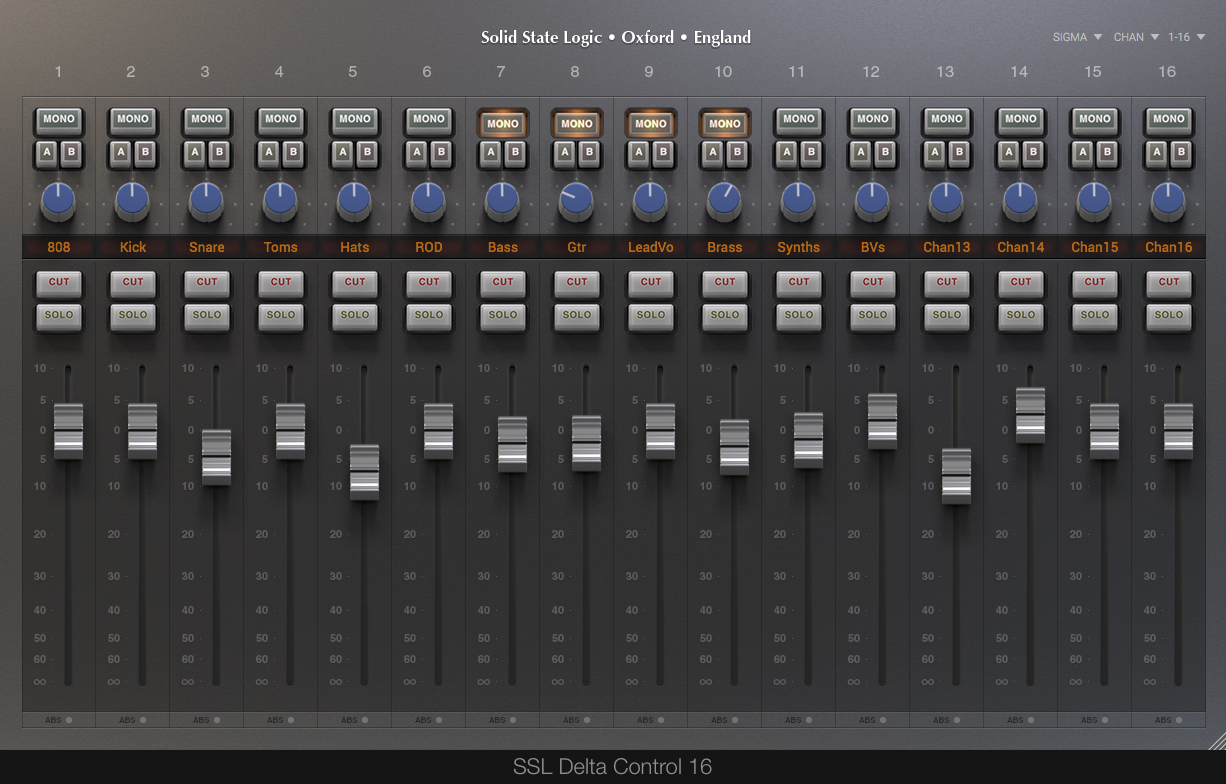The image size is (1226, 784).
Task: Select the ROD channel name label
Action: tap(428, 247)
